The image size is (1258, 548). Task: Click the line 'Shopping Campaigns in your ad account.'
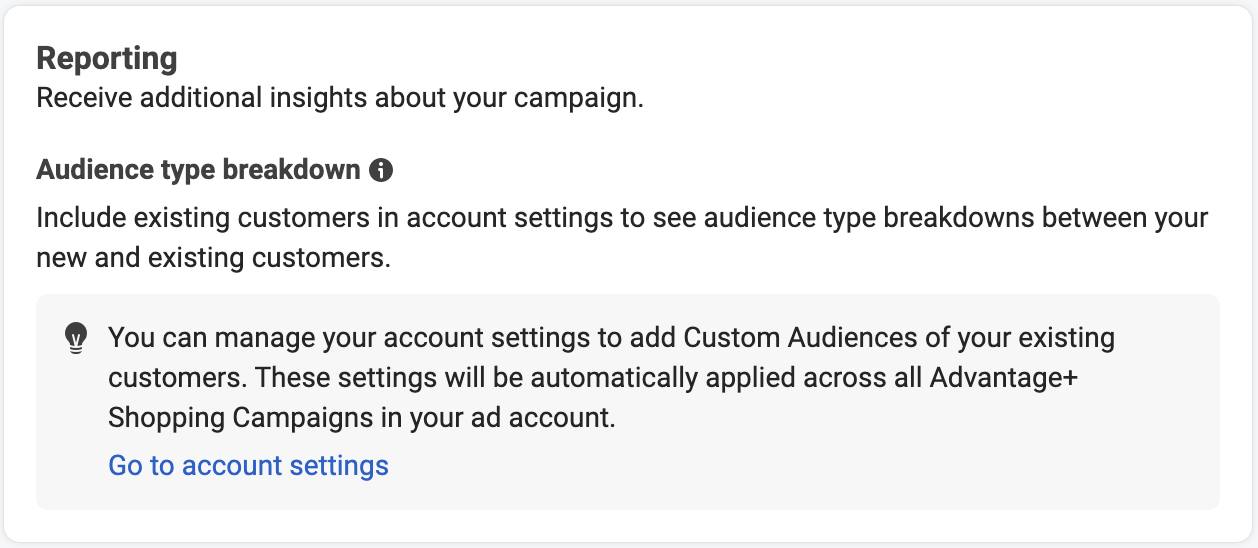362,417
